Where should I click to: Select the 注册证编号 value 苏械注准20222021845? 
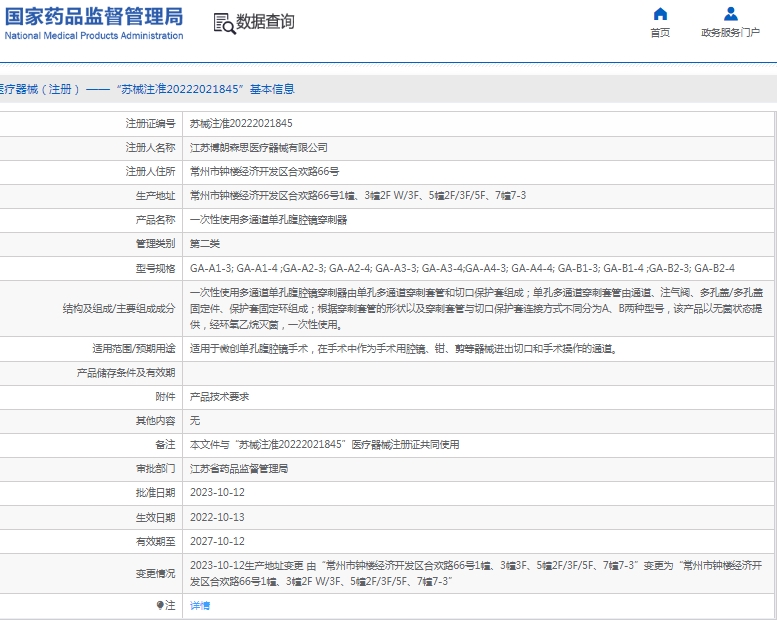point(241,123)
